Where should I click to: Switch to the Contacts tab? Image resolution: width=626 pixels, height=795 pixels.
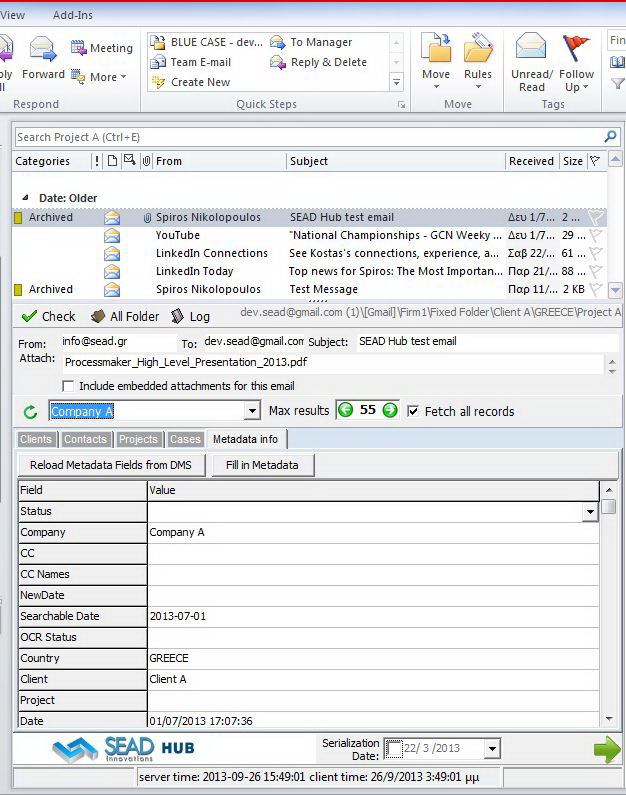[x=85, y=439]
